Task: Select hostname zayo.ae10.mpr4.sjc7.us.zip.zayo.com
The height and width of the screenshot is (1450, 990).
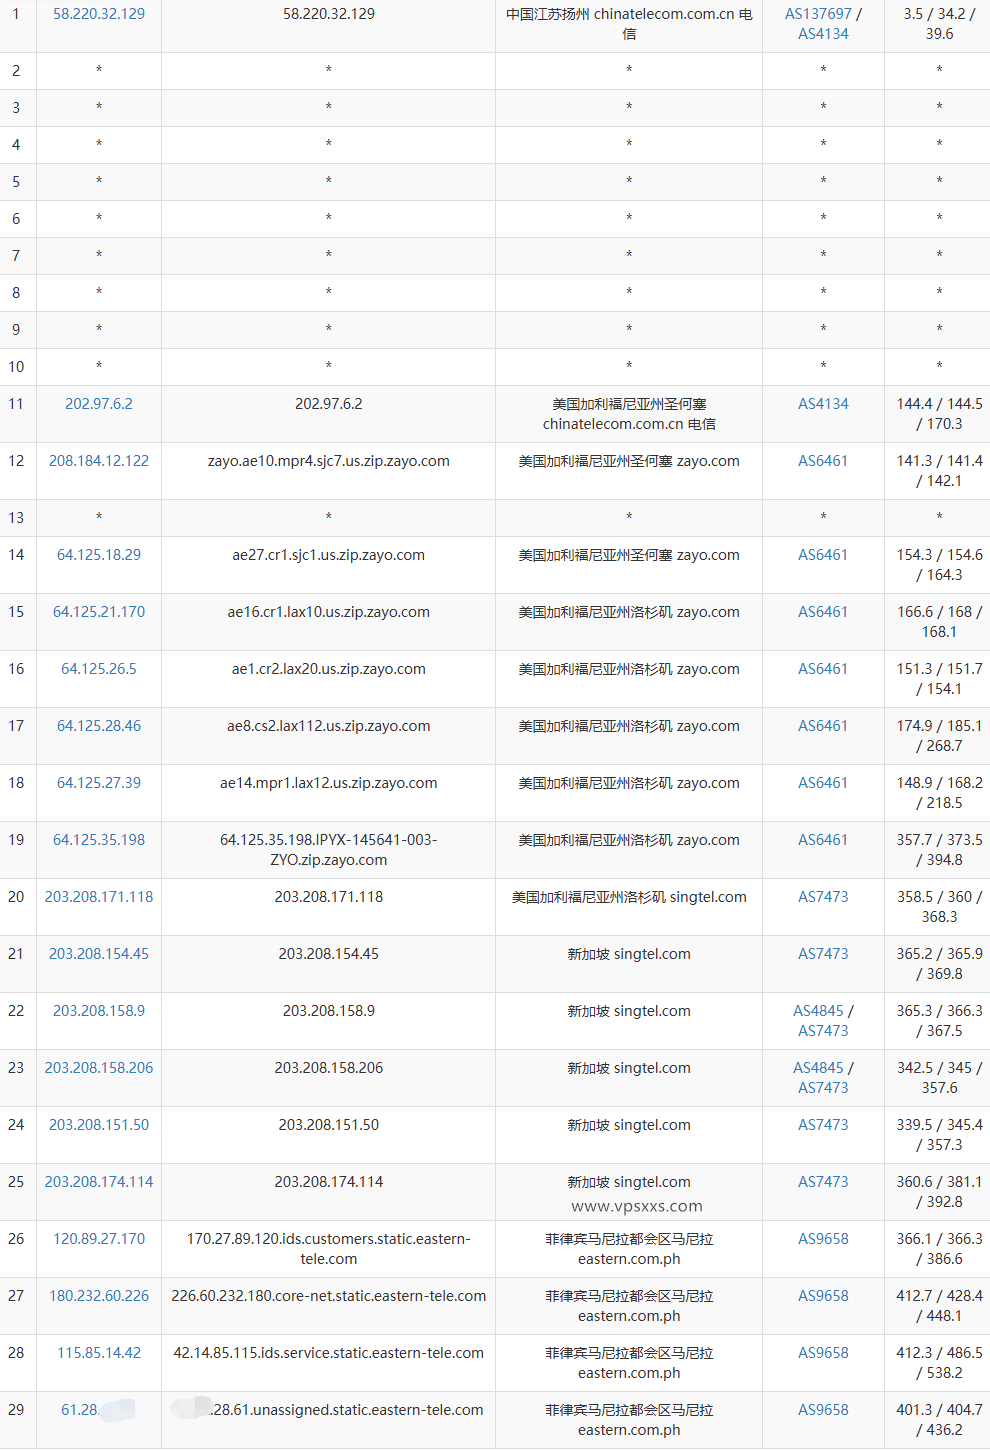Action: click(x=329, y=461)
